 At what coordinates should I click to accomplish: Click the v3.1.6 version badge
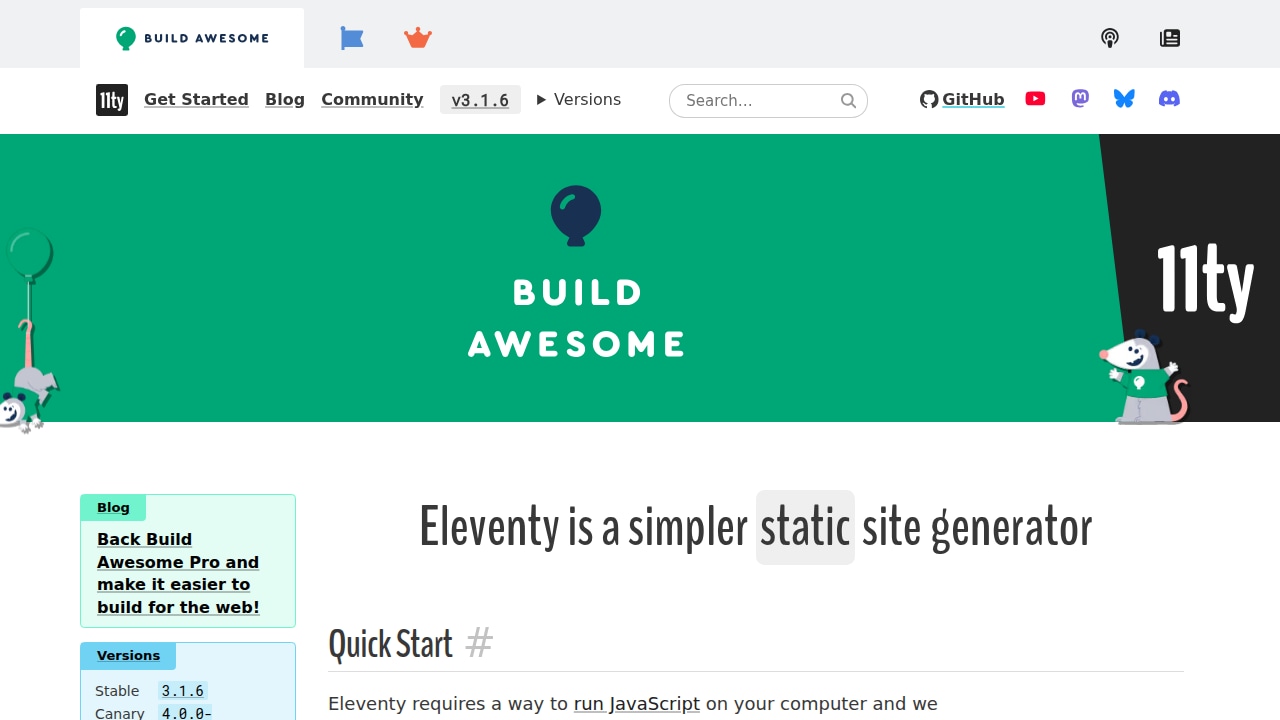point(480,100)
